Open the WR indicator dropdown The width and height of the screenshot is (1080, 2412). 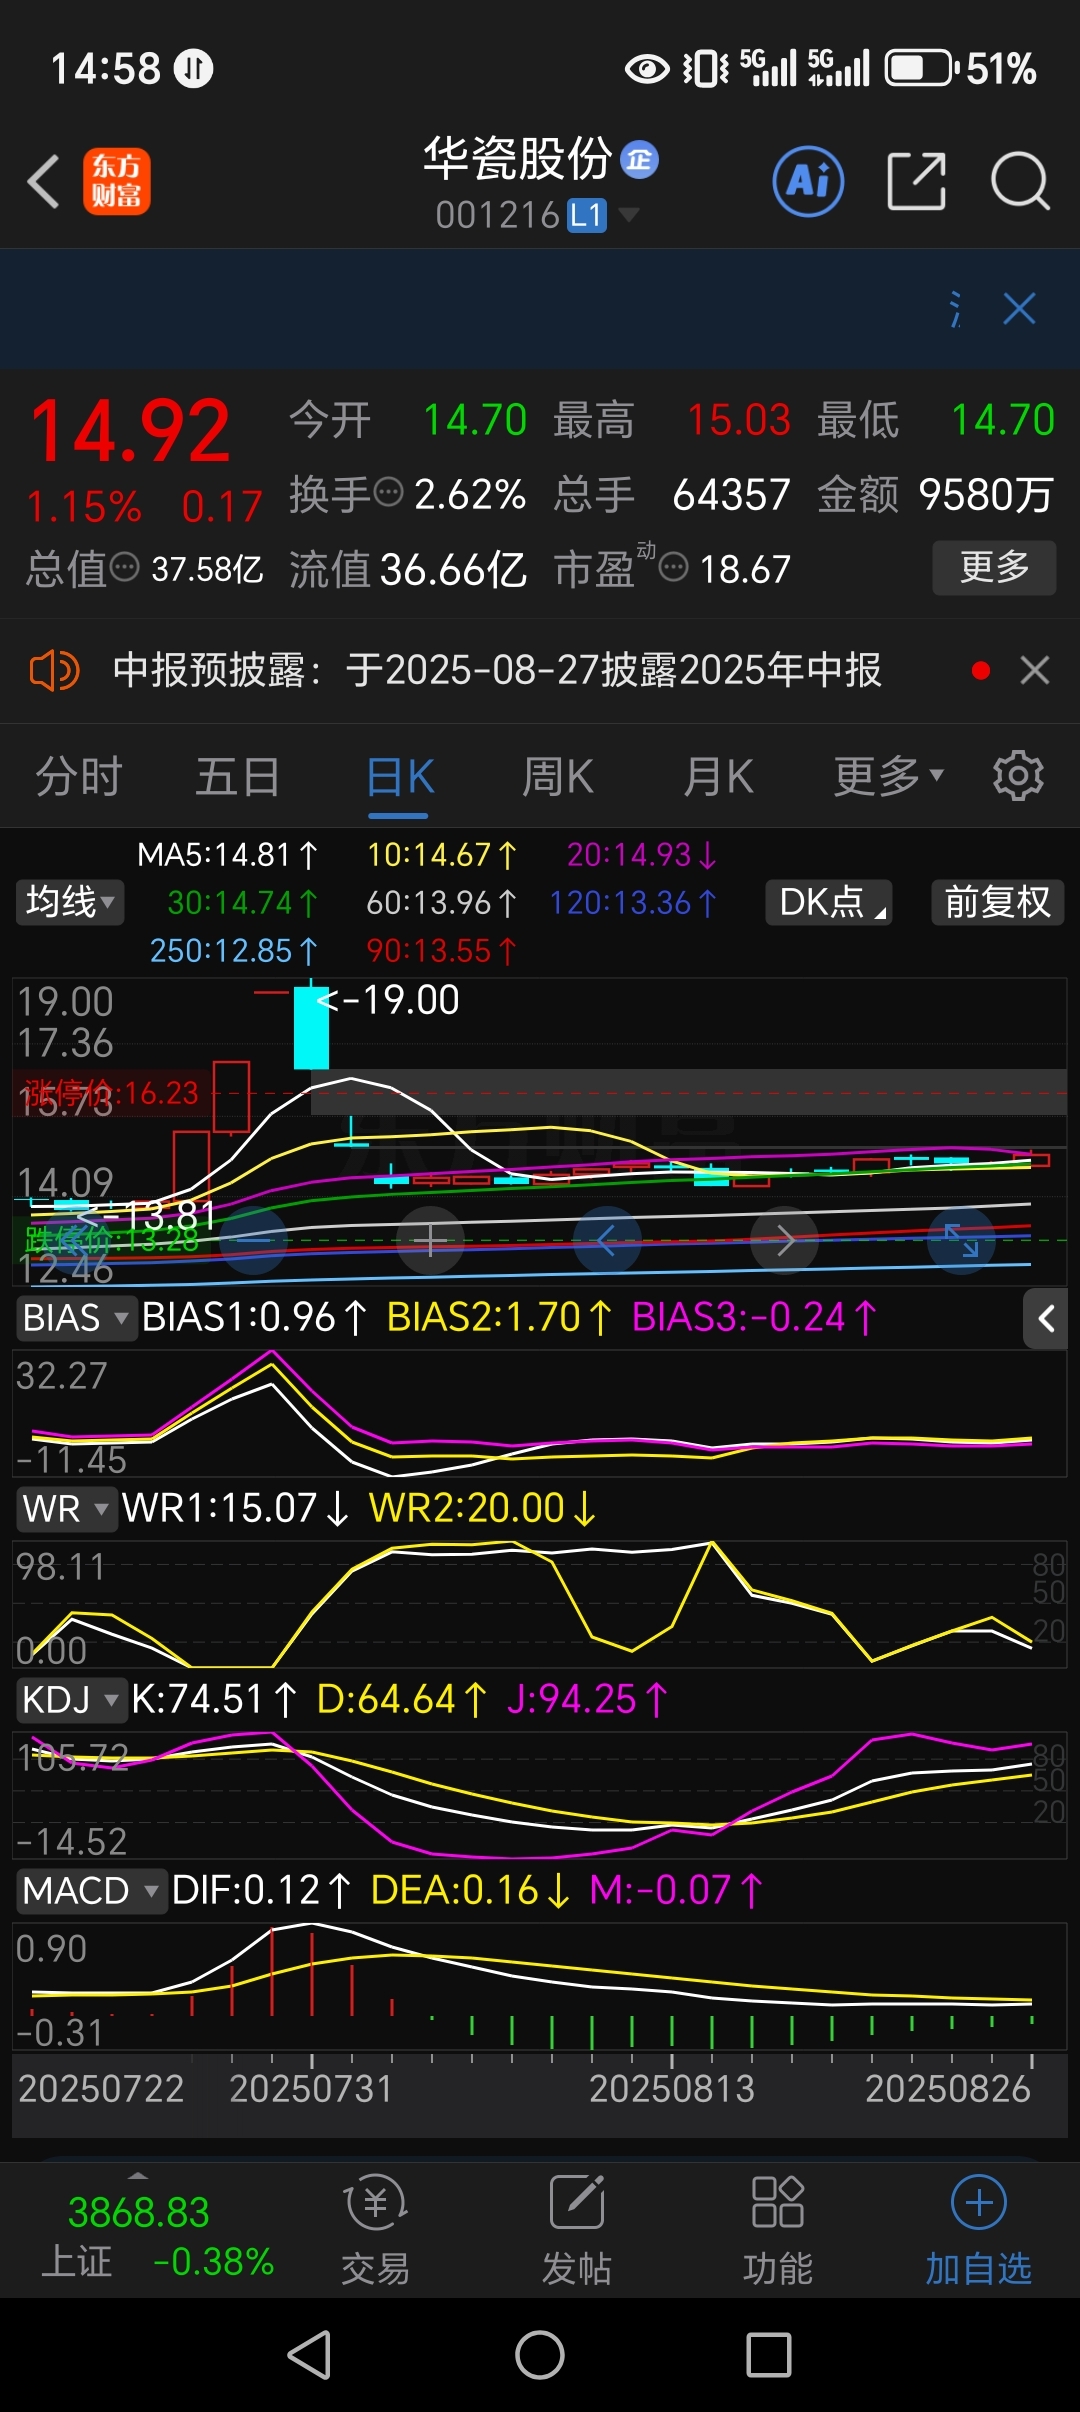coord(65,1508)
